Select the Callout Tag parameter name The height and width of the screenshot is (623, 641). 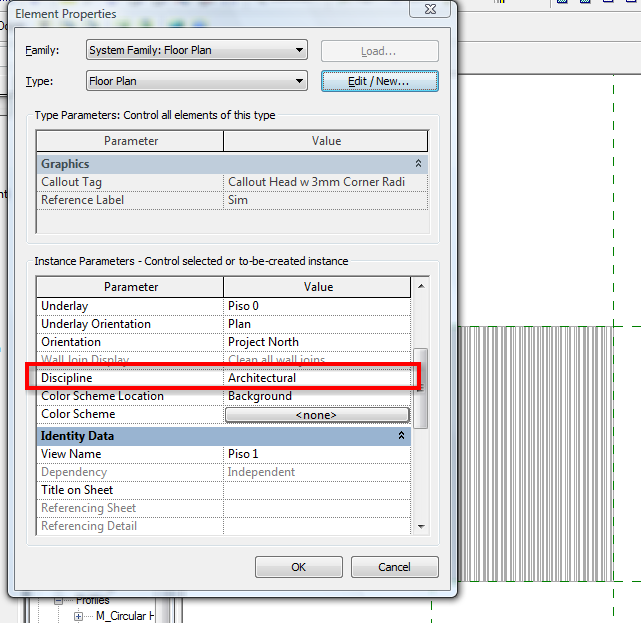[x=71, y=182]
